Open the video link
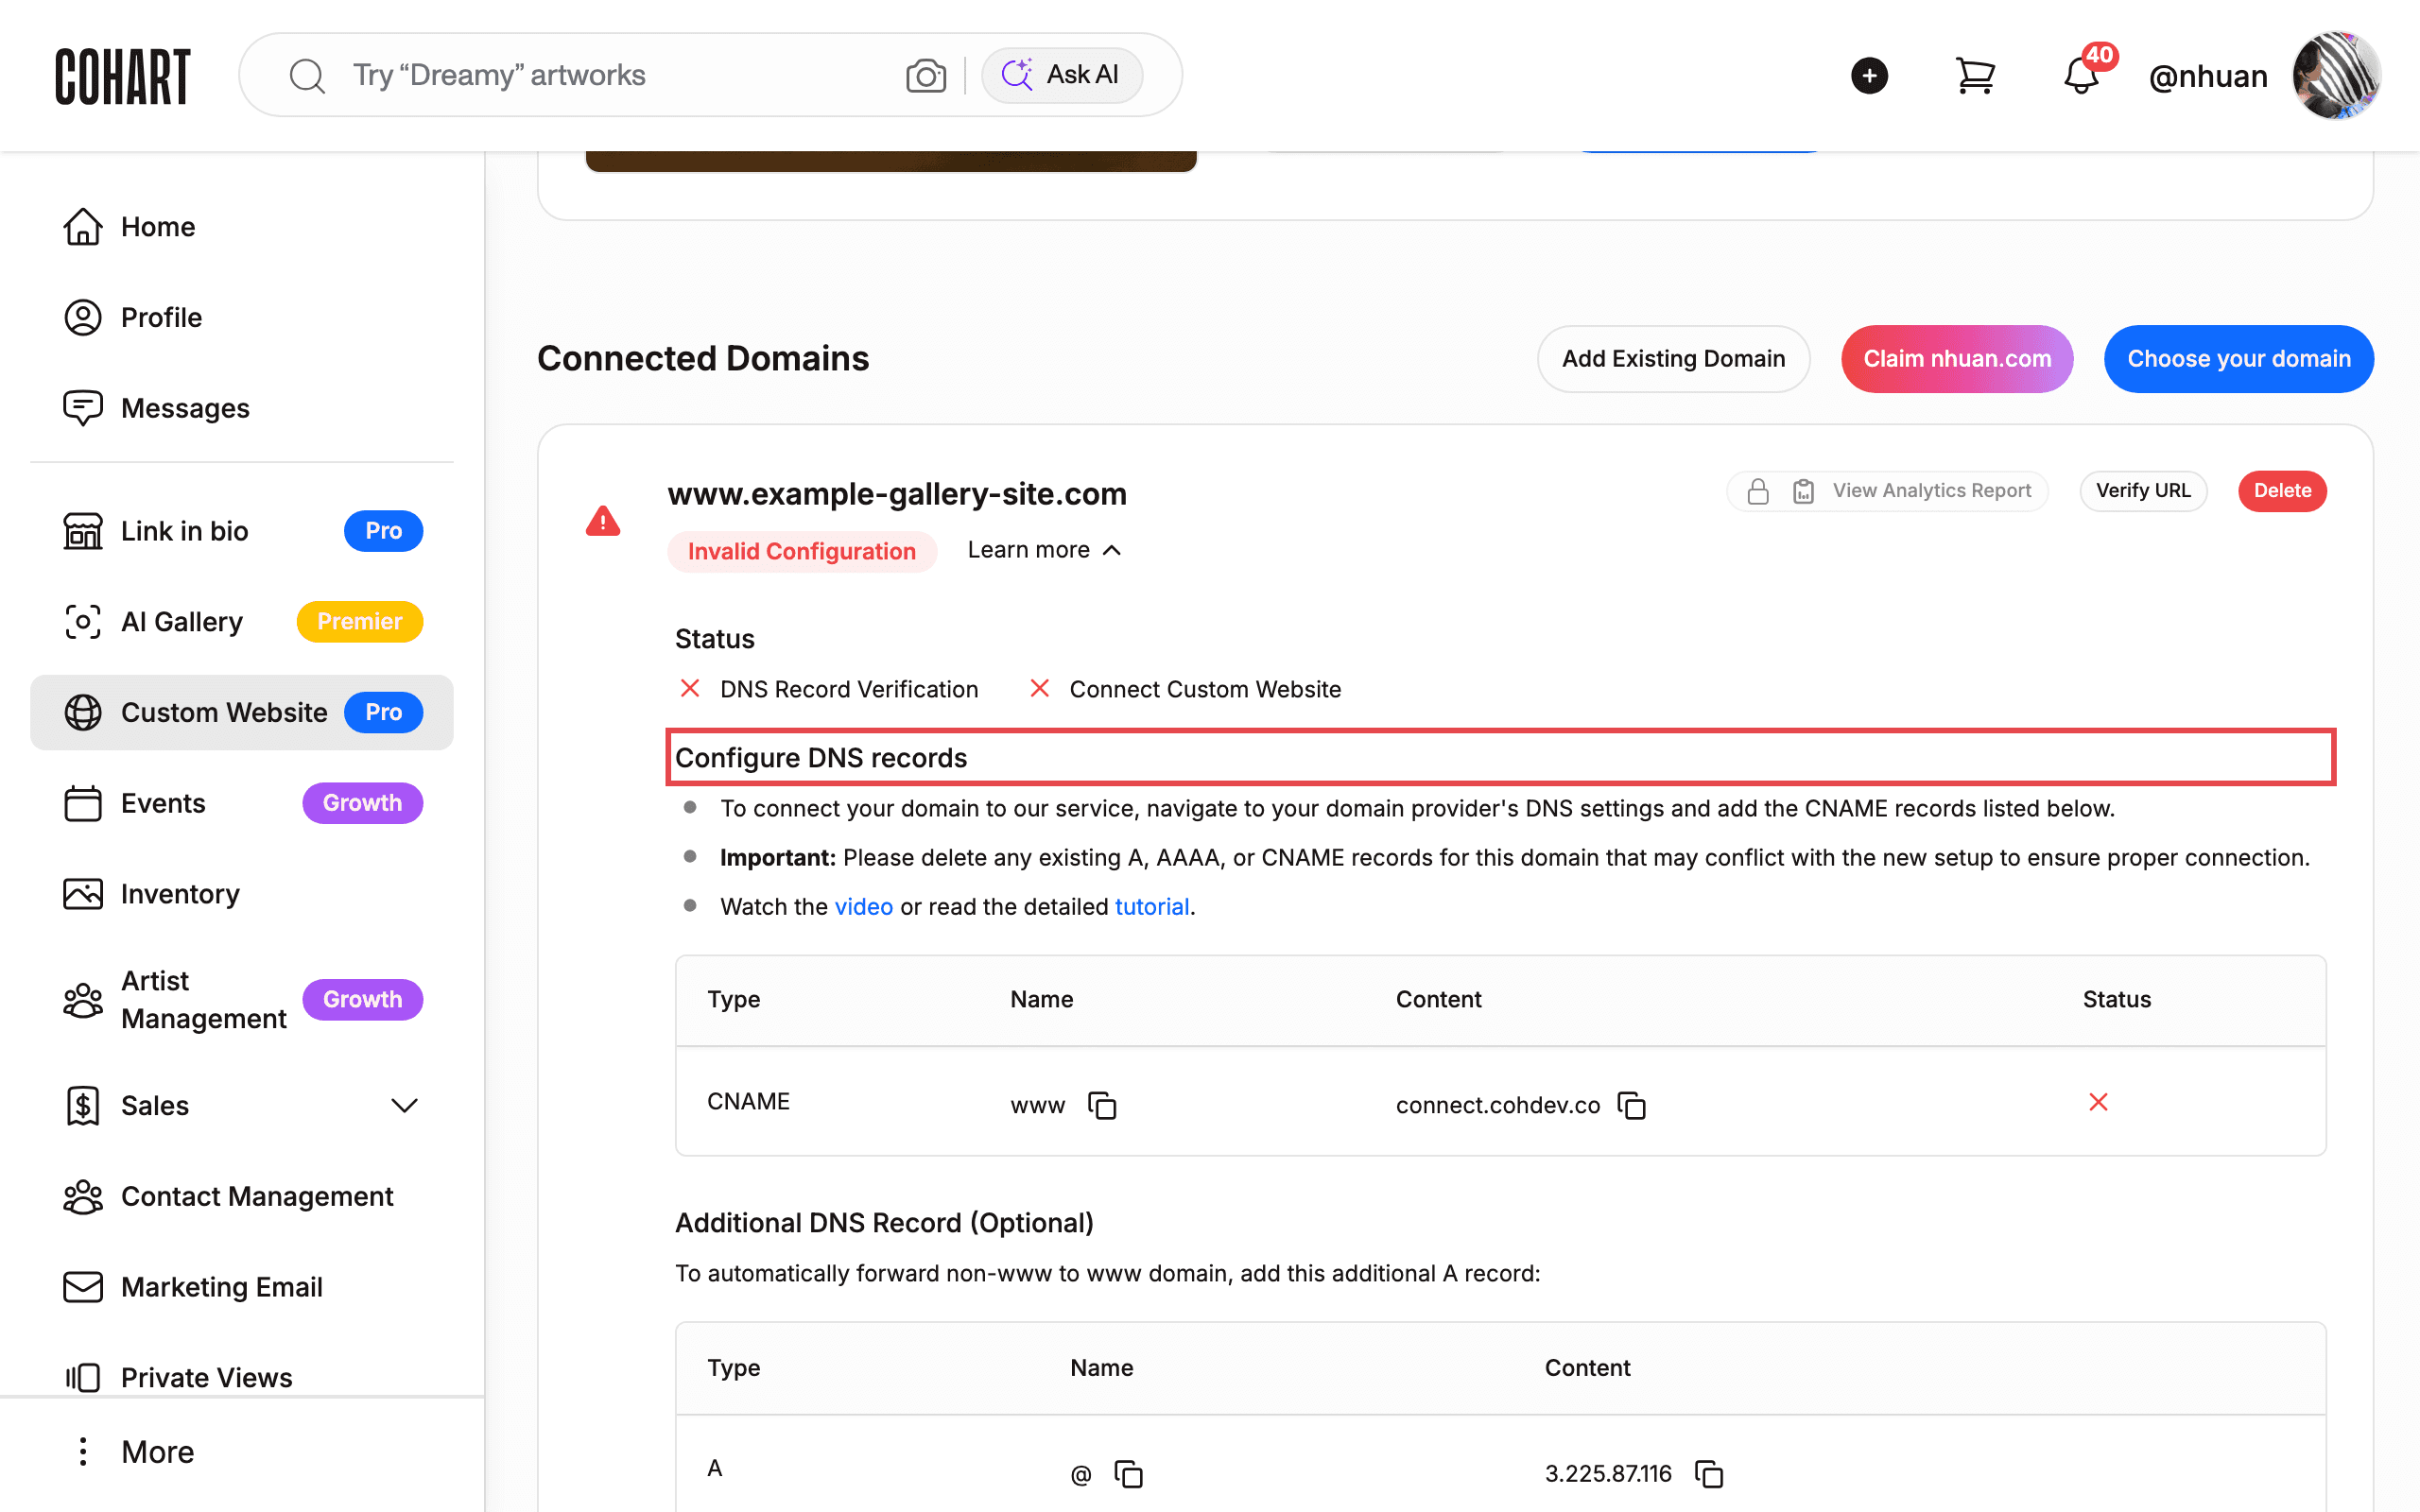2420x1512 pixels. (864, 907)
